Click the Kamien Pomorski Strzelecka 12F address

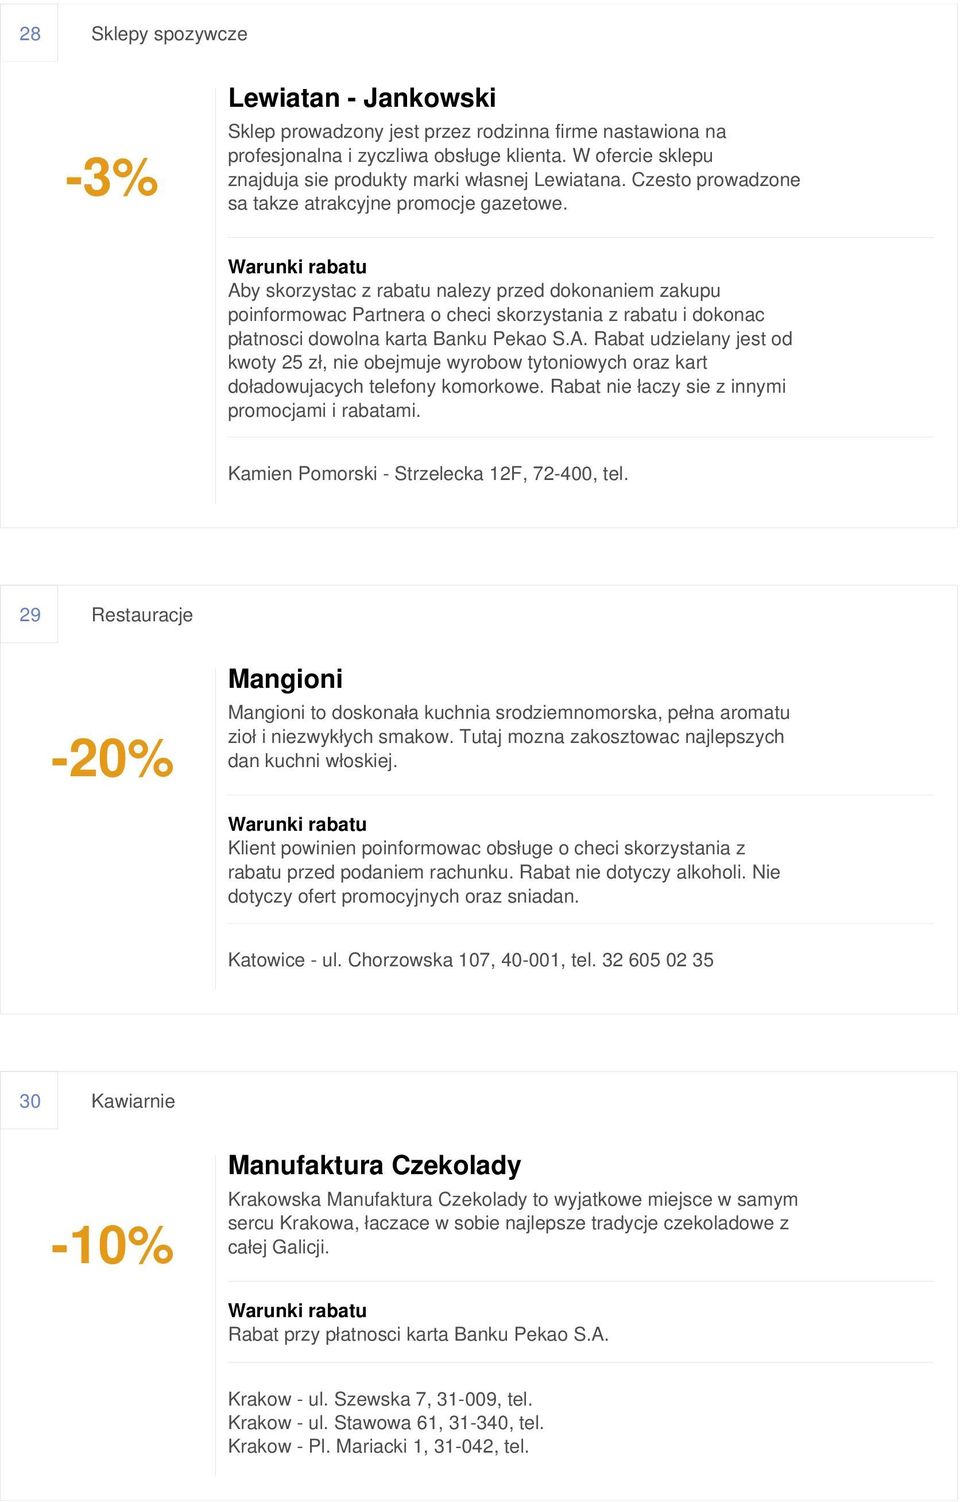point(428,474)
